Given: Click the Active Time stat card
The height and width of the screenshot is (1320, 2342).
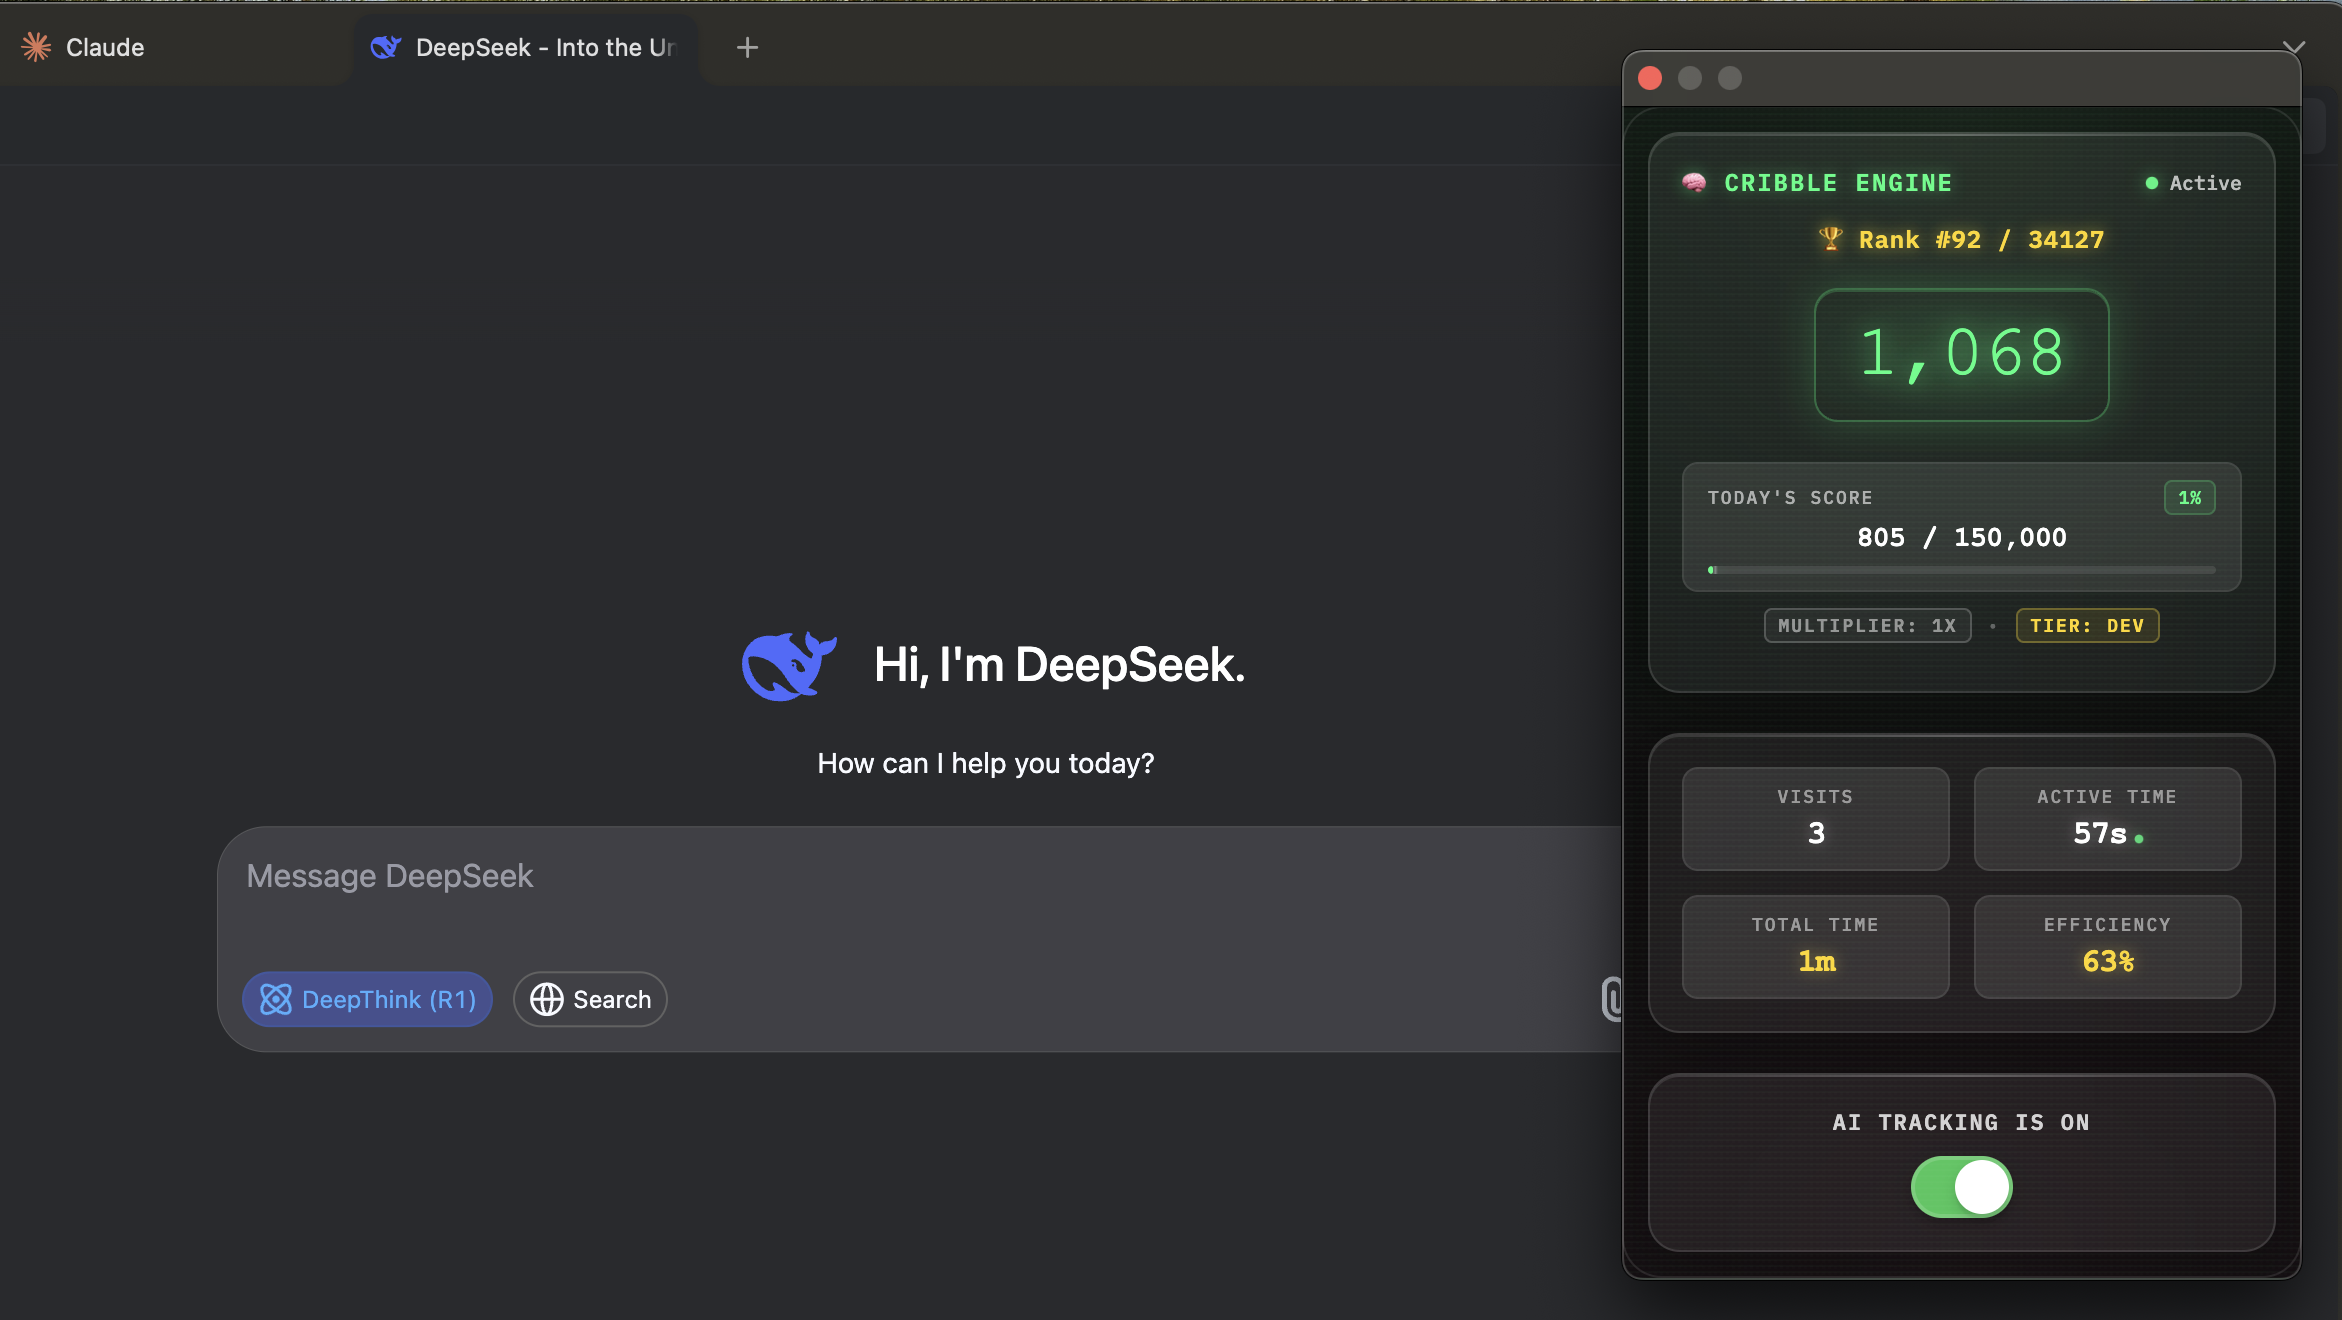Looking at the screenshot, I should (2107, 818).
